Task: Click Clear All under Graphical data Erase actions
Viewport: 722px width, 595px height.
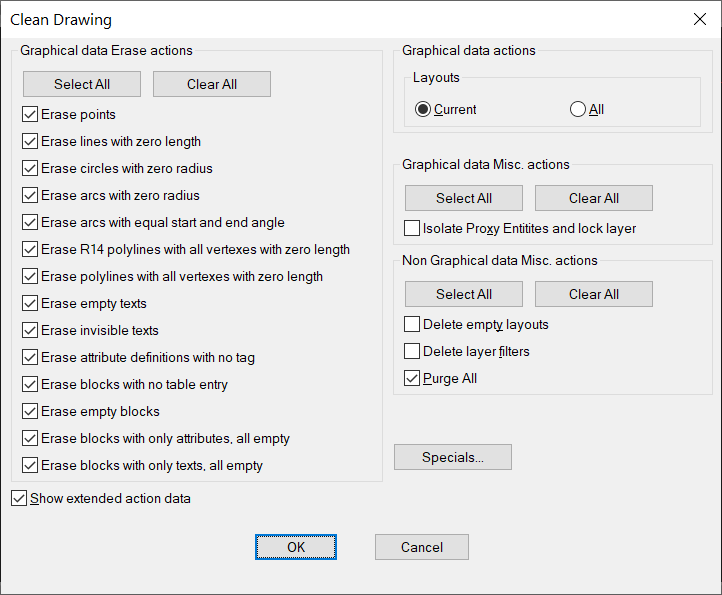Action: [212, 84]
